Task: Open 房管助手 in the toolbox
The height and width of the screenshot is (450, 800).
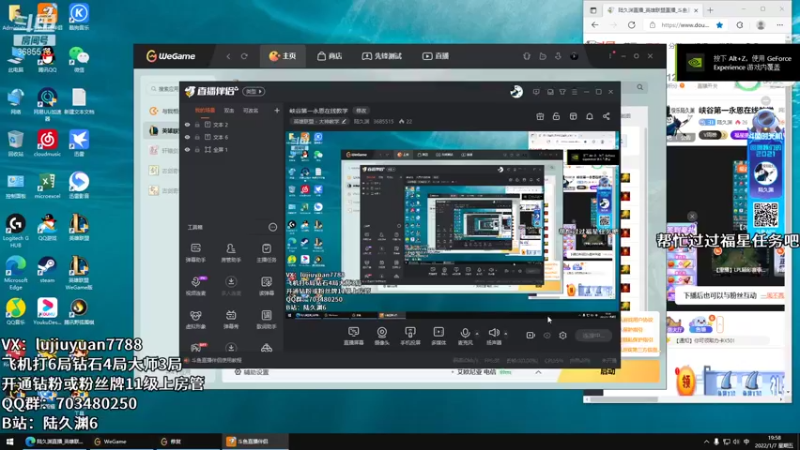Action: (231, 253)
